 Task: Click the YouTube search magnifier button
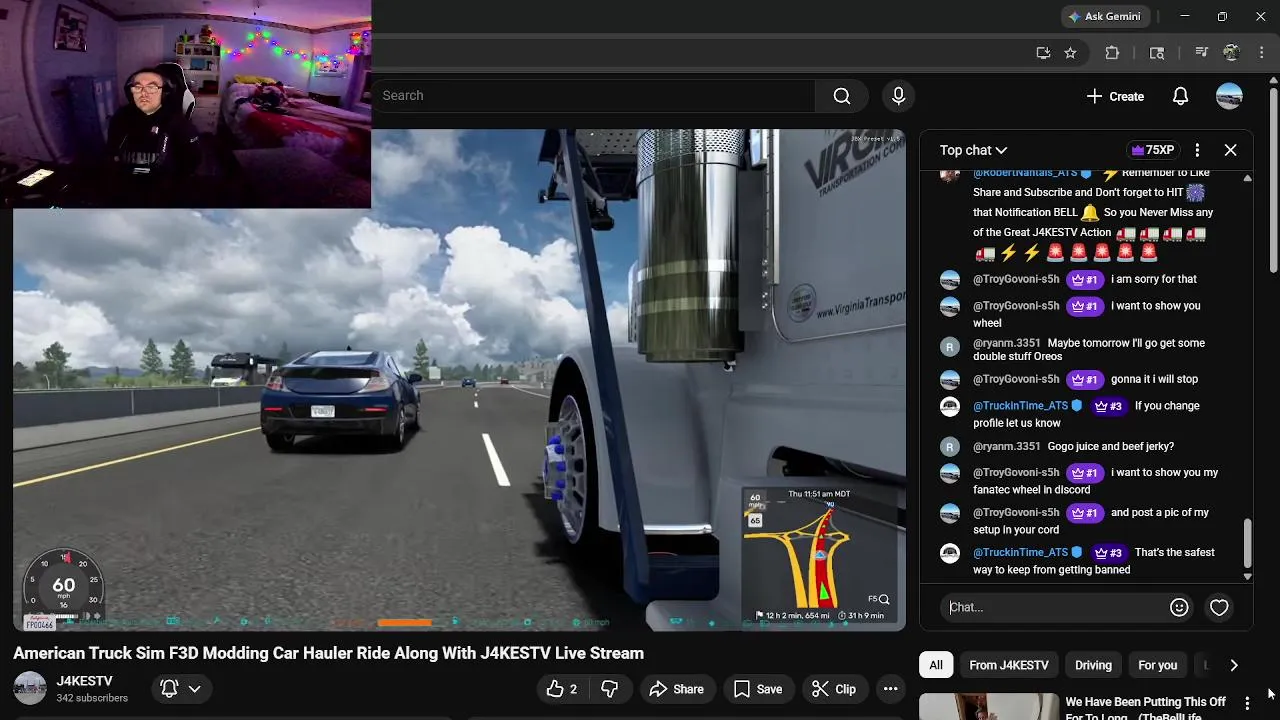click(842, 96)
